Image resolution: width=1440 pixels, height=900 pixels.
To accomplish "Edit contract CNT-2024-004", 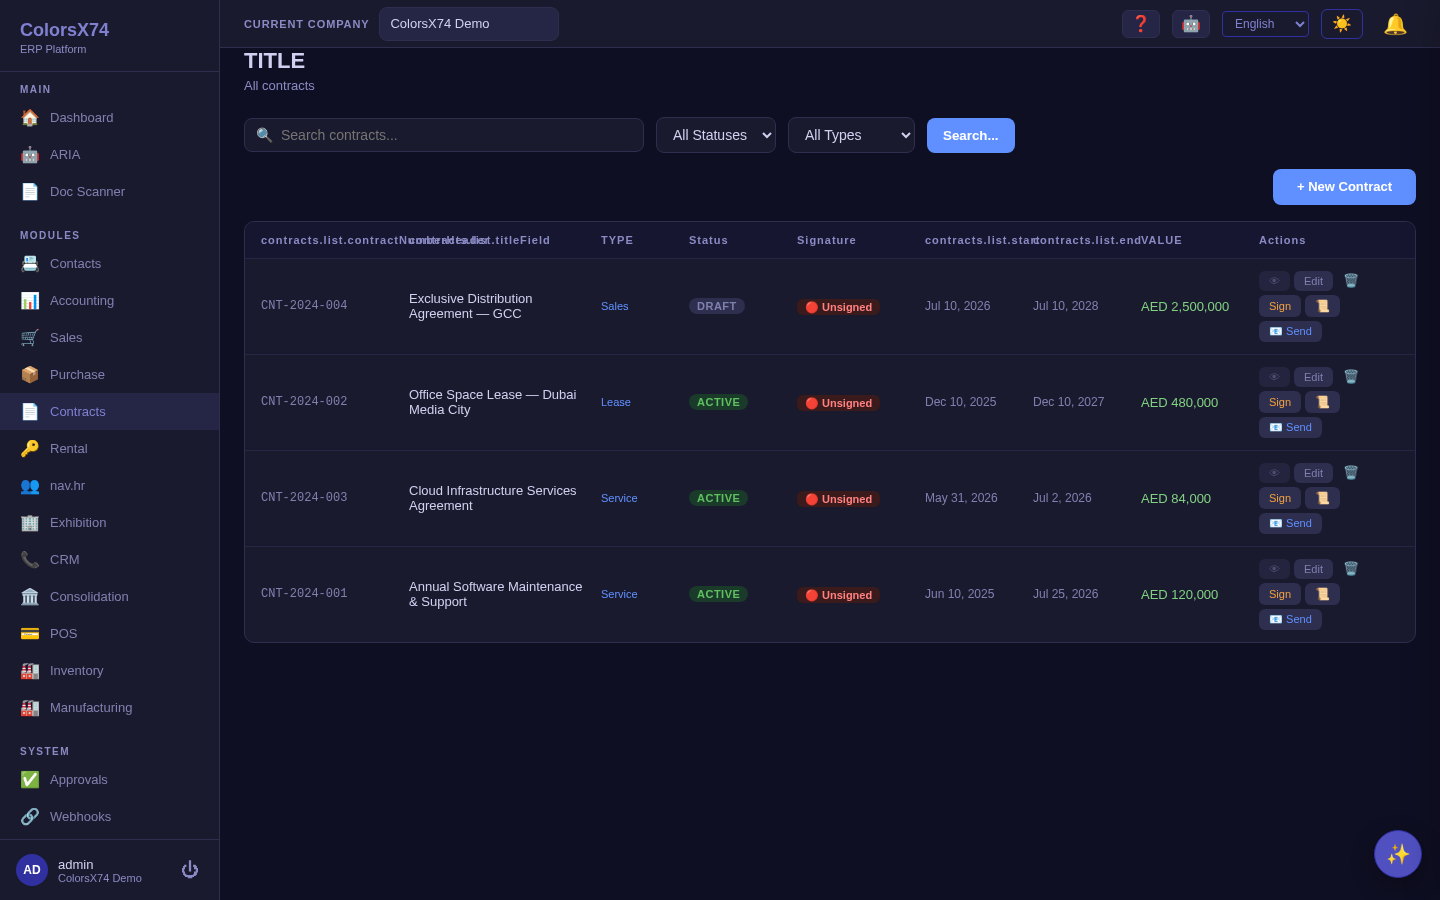I will point(1313,281).
